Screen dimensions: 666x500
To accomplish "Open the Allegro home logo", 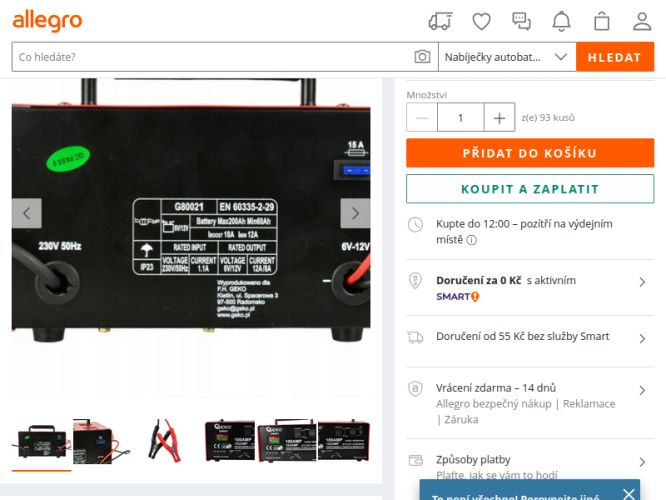I will (47, 21).
